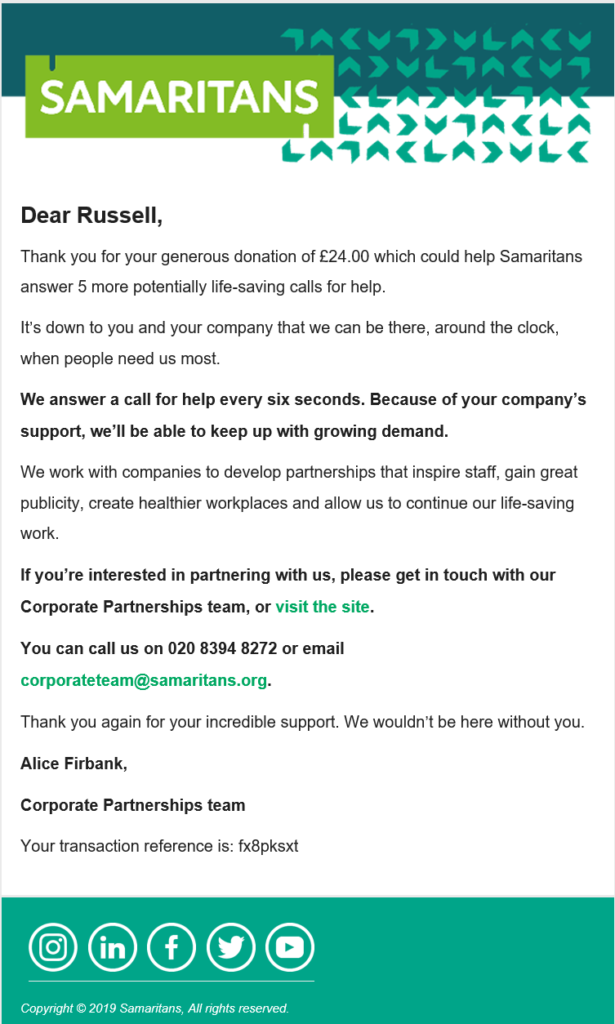615x1024 pixels.
Task: Click the "Corporate Partnerships team" signature line
Action: coord(132,805)
